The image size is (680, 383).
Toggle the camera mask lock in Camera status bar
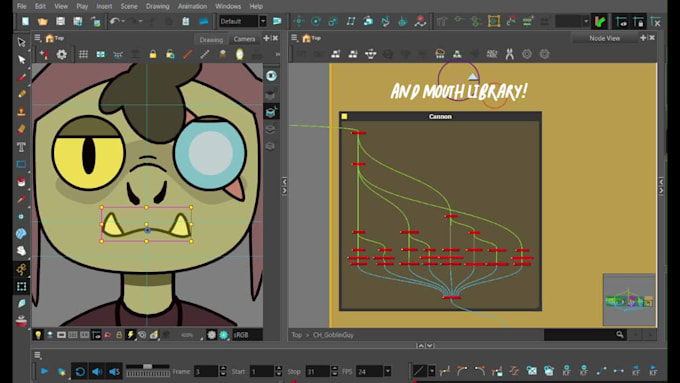[x=119, y=335]
